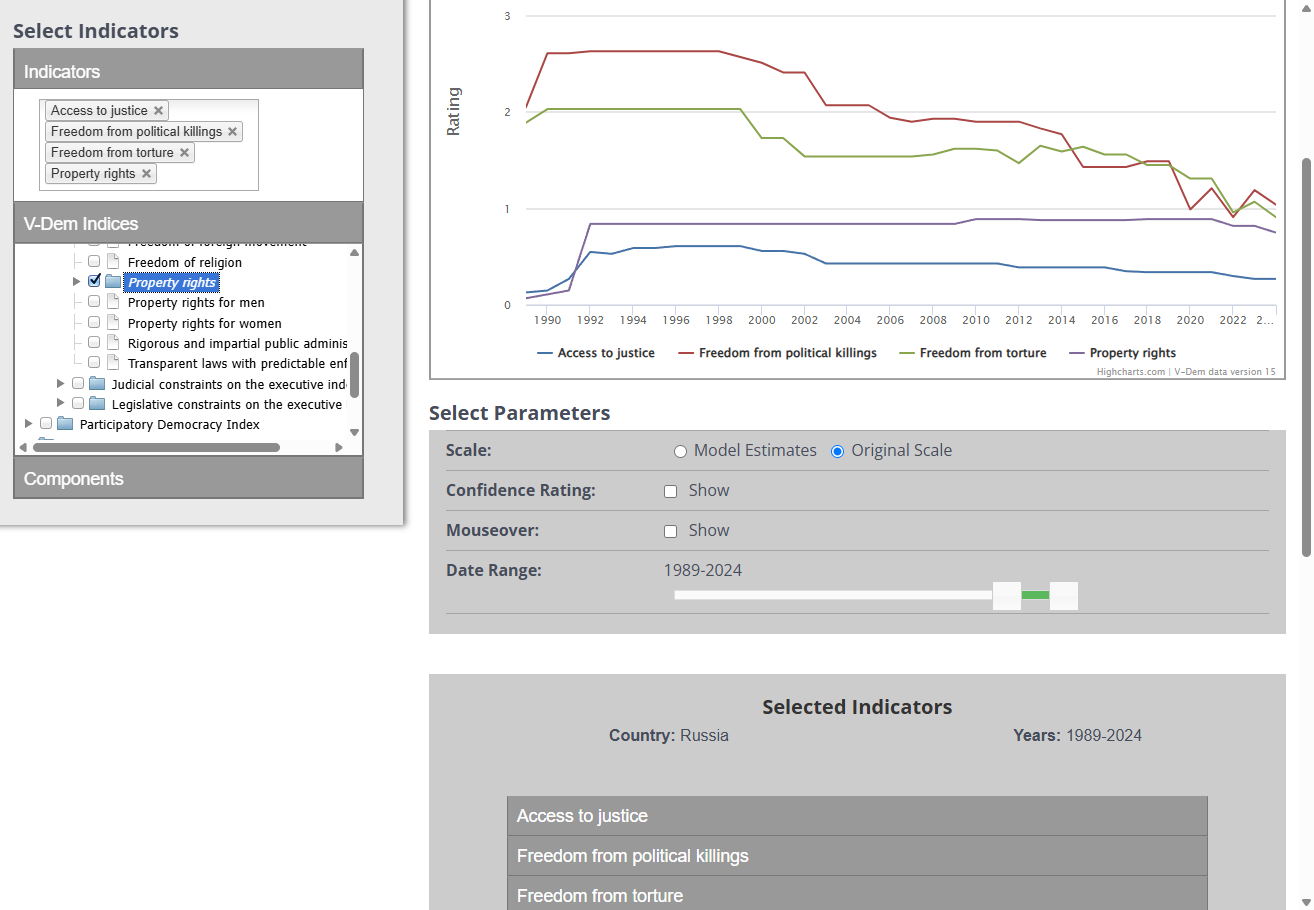Expand the Property rights tree node
Viewport: 1314px width, 910px height.
click(x=77, y=282)
